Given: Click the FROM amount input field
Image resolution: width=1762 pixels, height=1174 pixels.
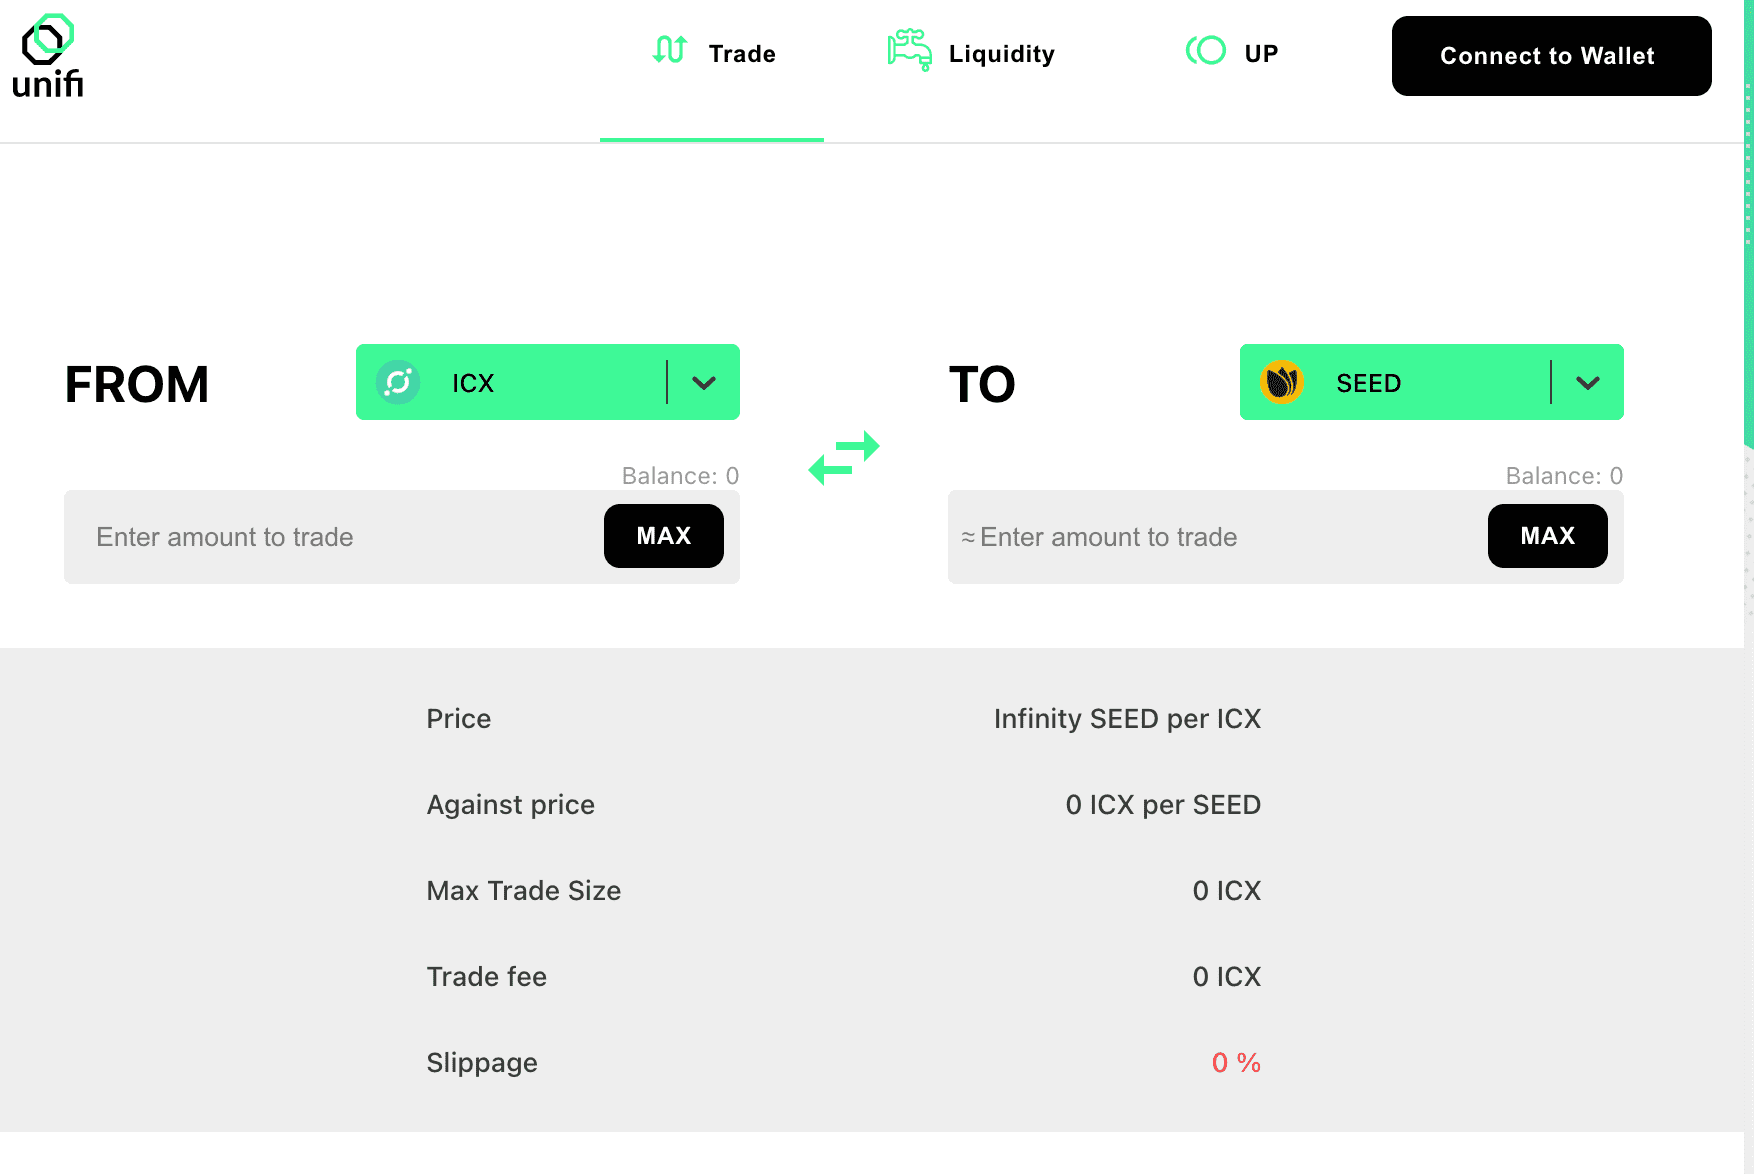Looking at the screenshot, I should pyautogui.click(x=300, y=537).
